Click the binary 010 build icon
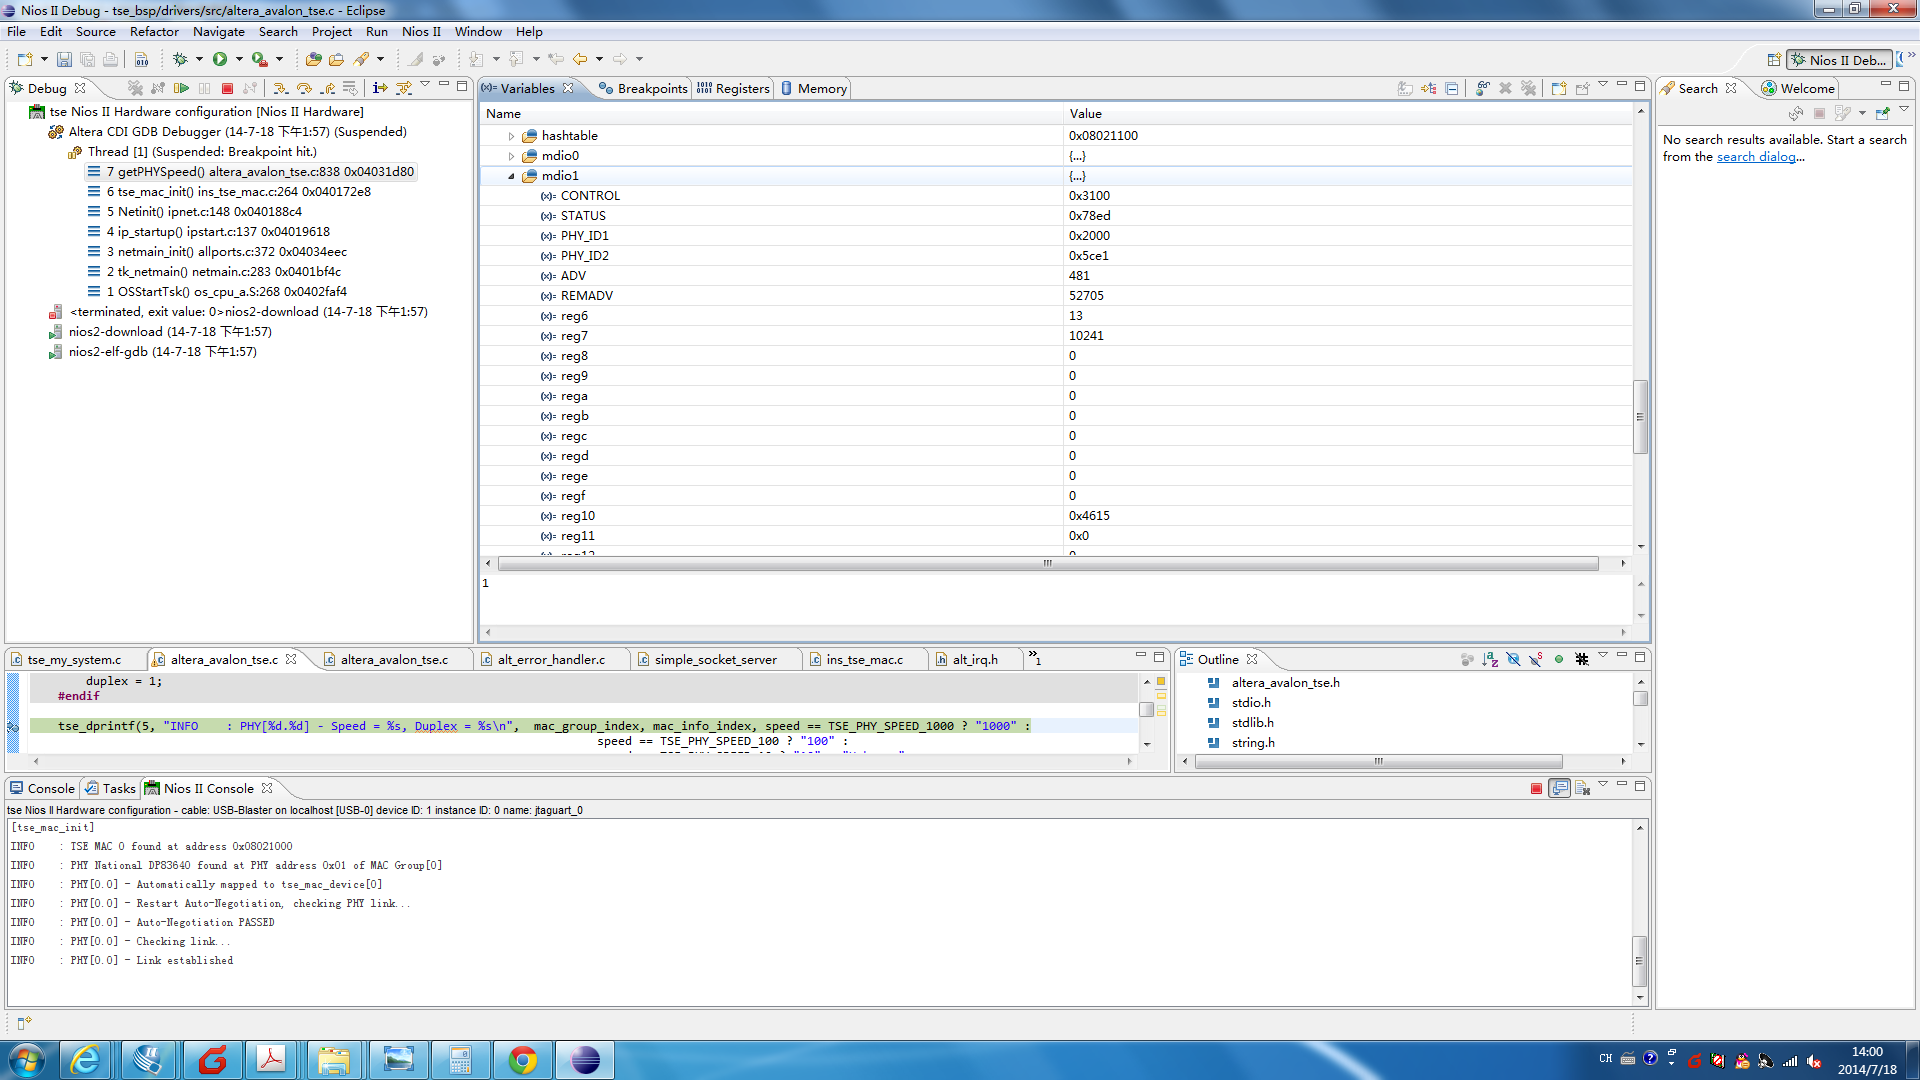 [141, 60]
